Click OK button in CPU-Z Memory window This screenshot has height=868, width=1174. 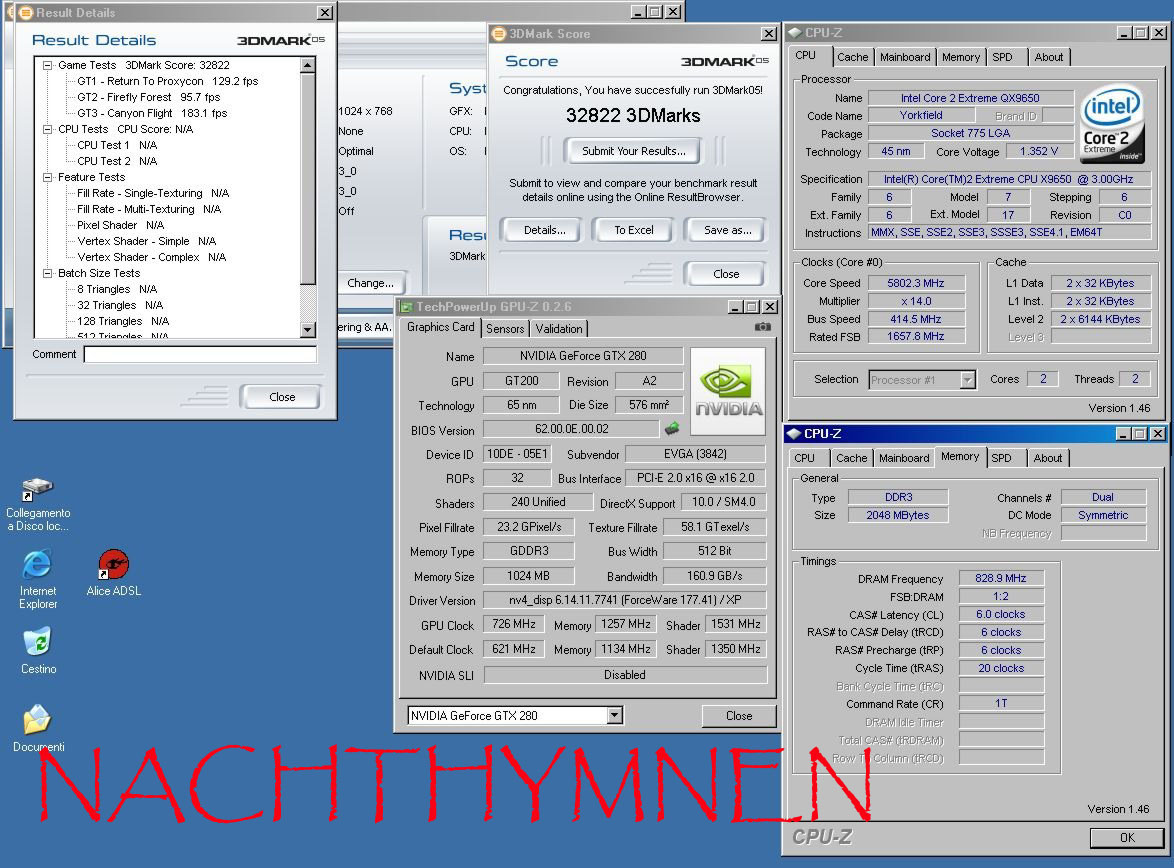(x=1127, y=837)
